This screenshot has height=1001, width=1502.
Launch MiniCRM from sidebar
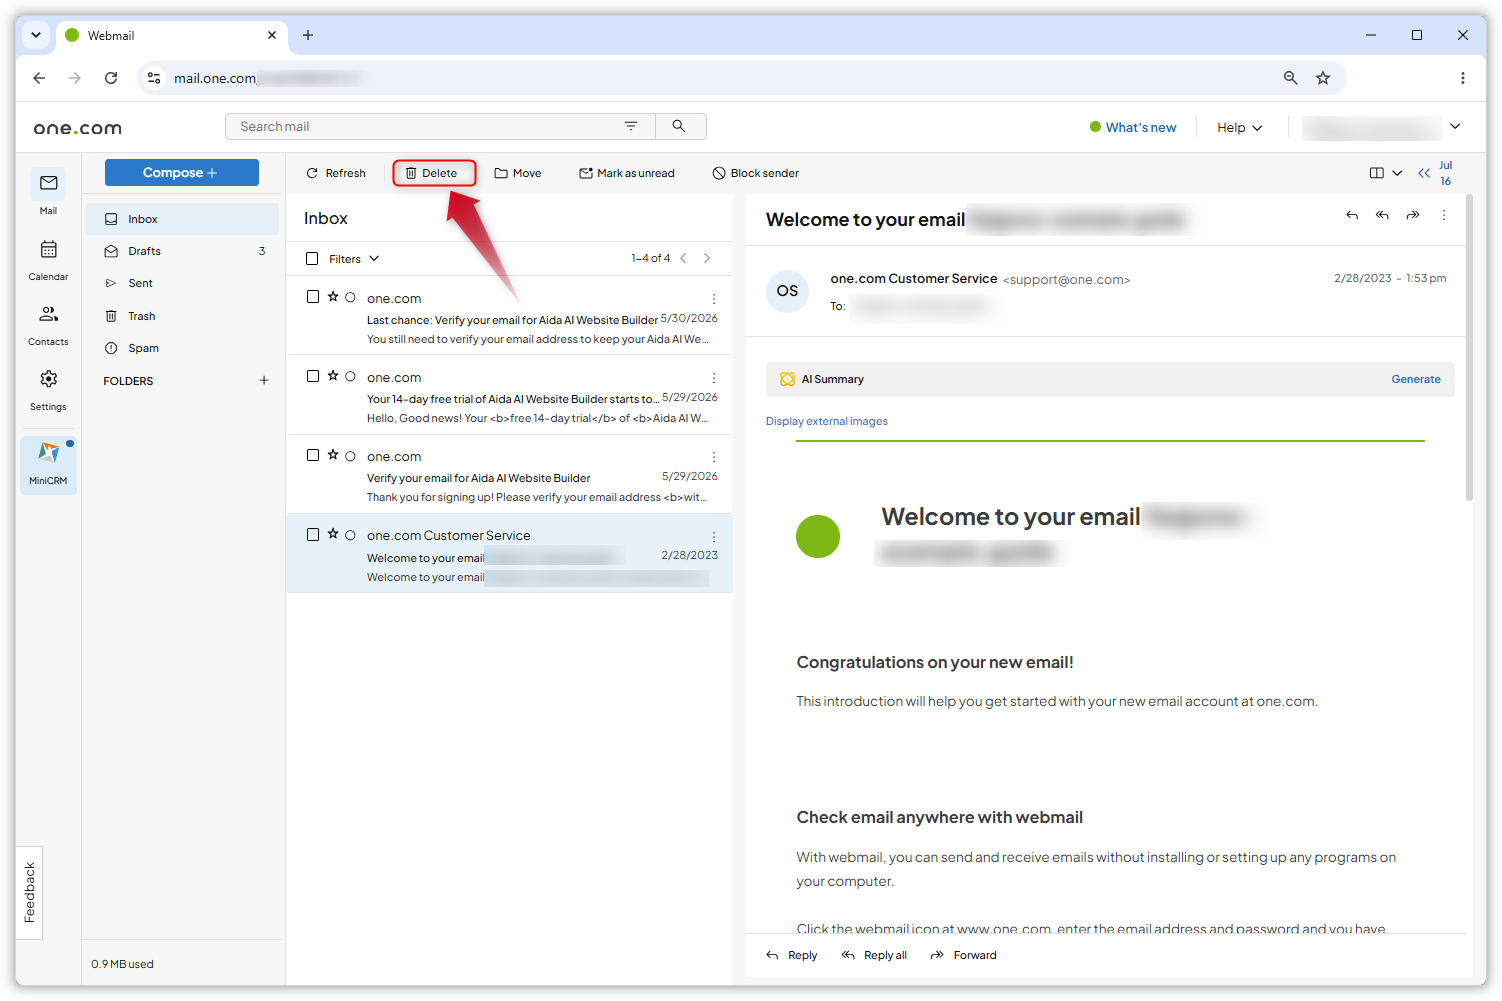pyautogui.click(x=48, y=463)
